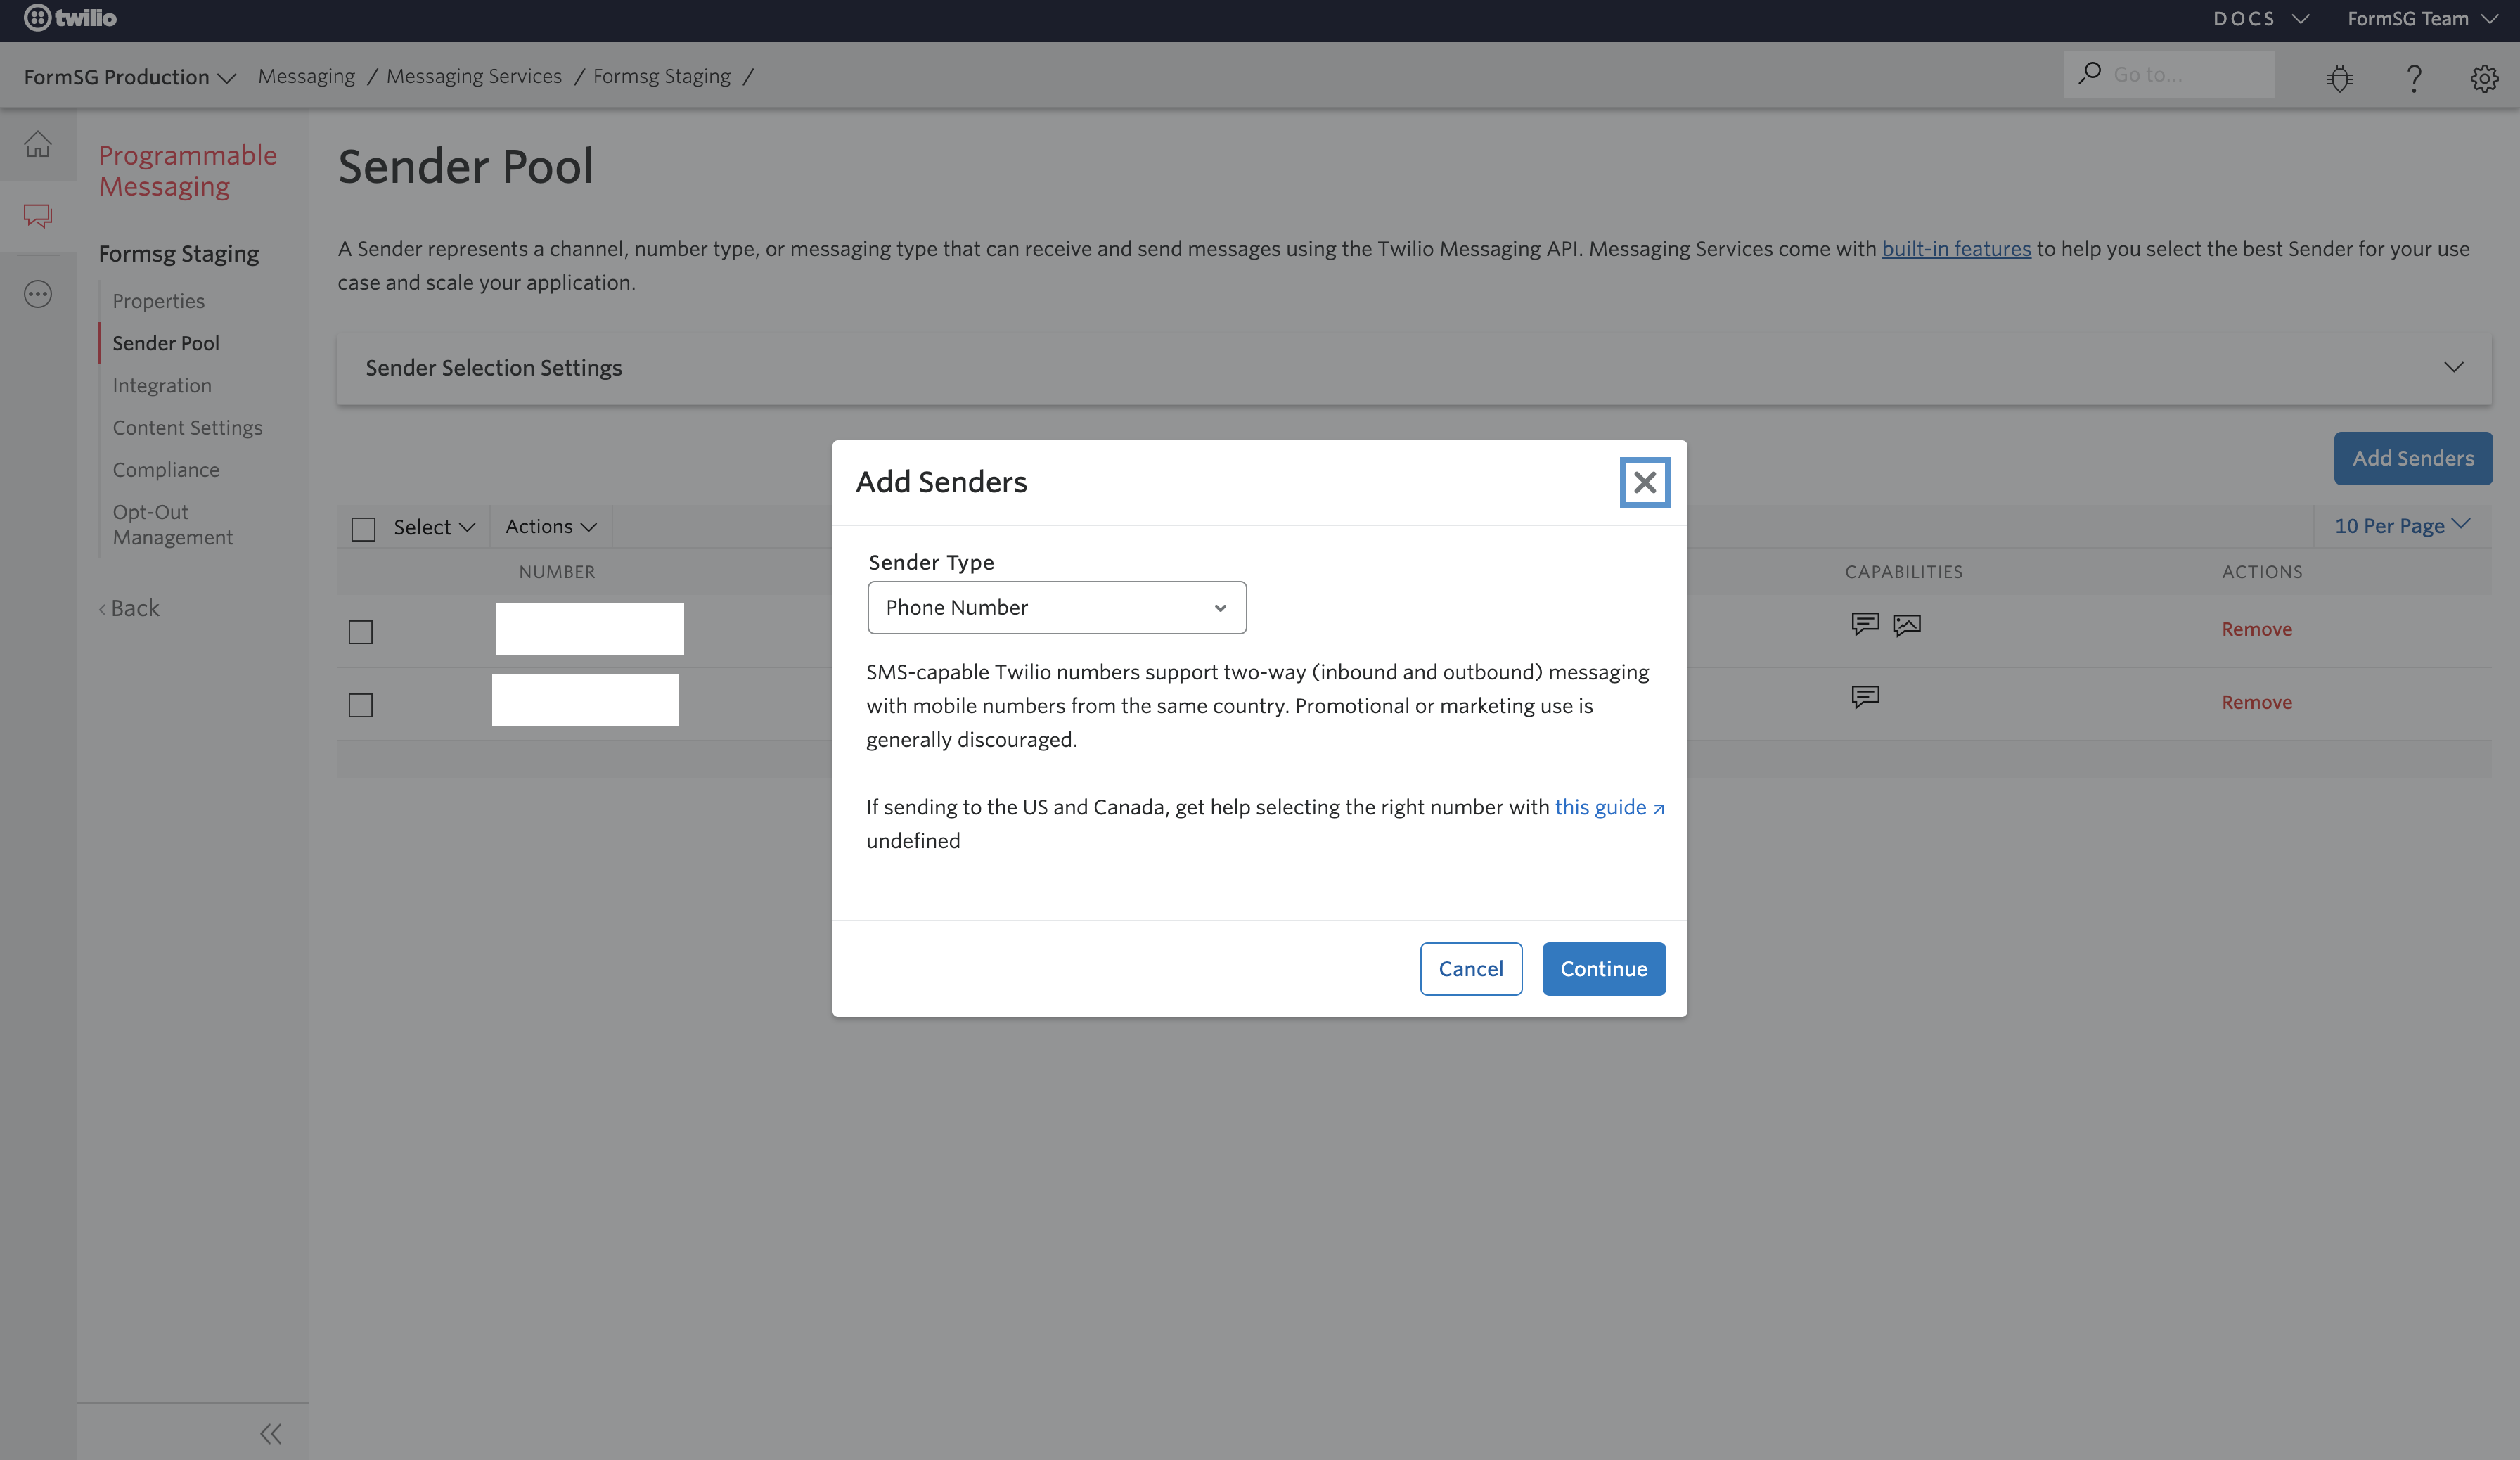Open the Integration sidebar item
Image resolution: width=2520 pixels, height=1460 pixels.
162,385
